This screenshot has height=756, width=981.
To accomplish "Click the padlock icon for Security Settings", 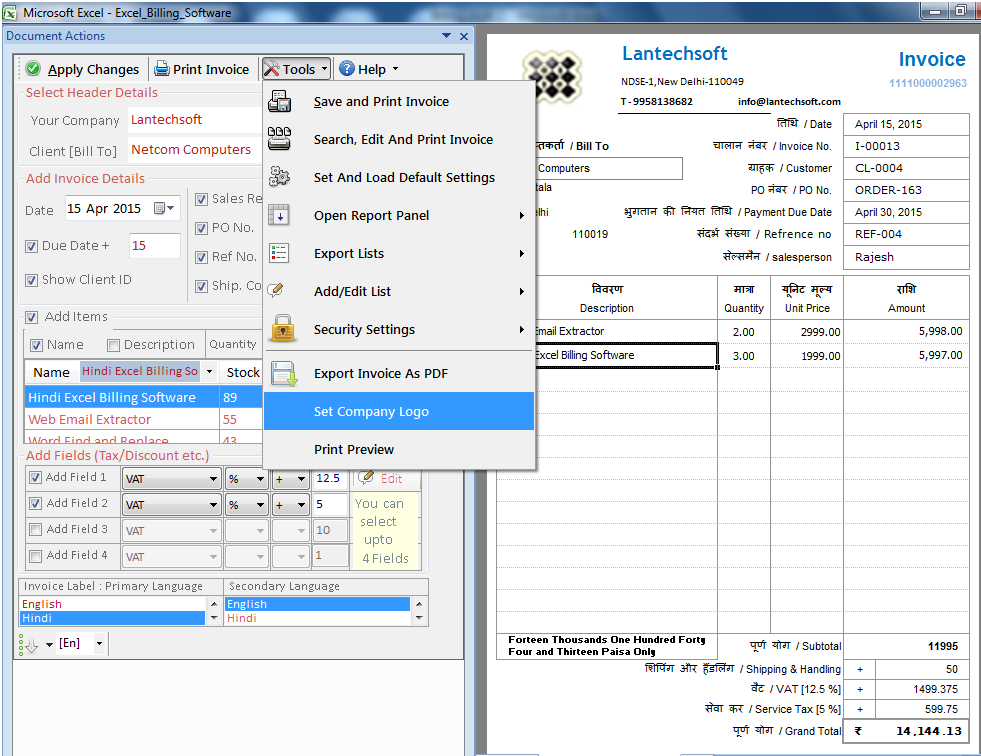I will 283,329.
